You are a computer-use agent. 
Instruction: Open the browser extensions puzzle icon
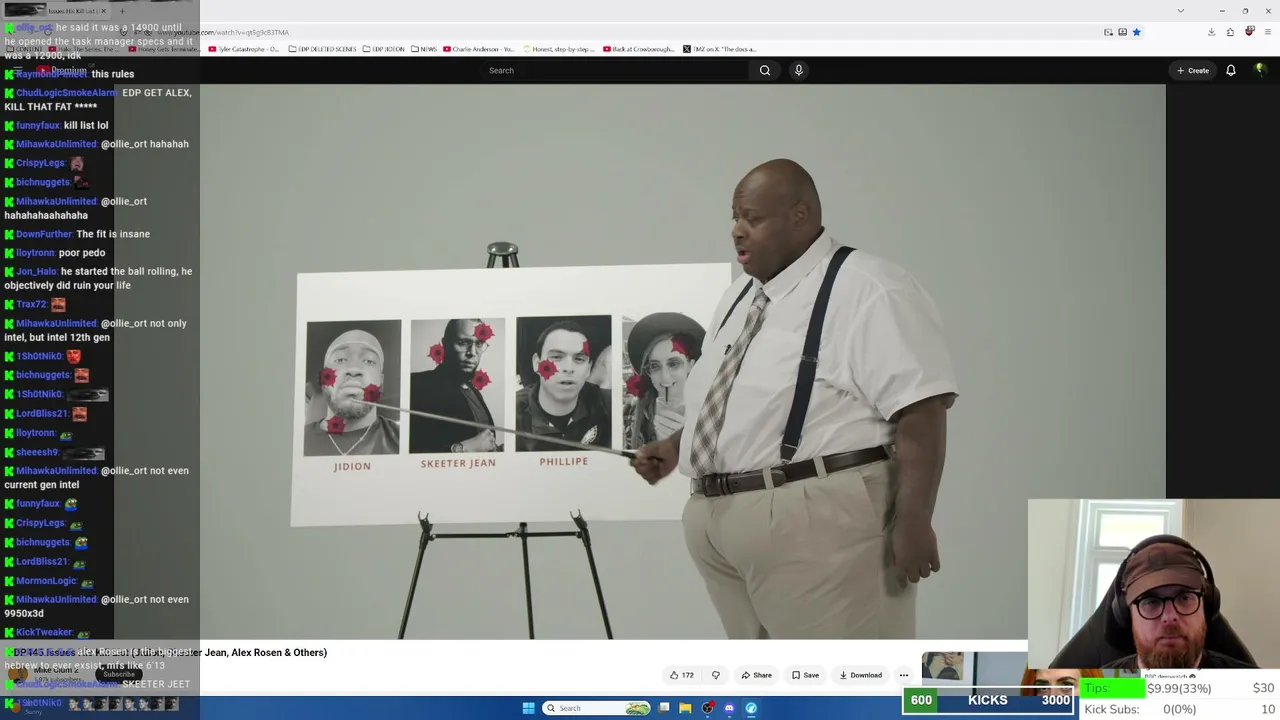coord(1230,32)
